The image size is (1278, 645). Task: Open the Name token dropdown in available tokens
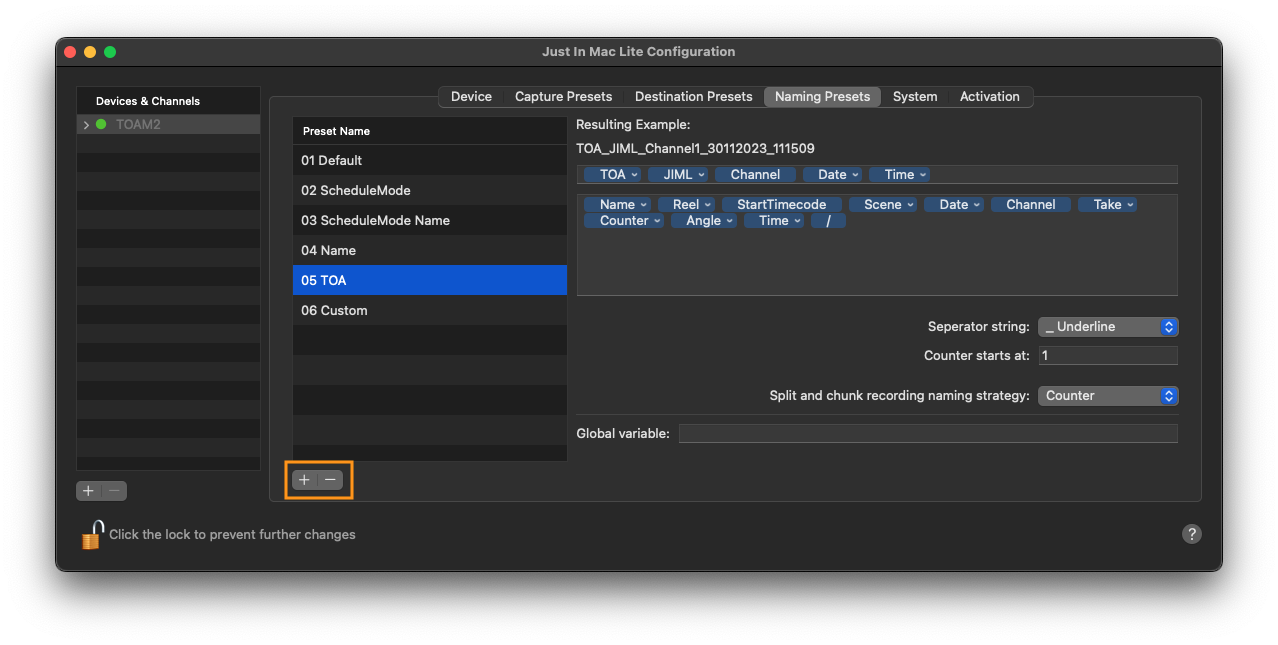[x=617, y=204]
